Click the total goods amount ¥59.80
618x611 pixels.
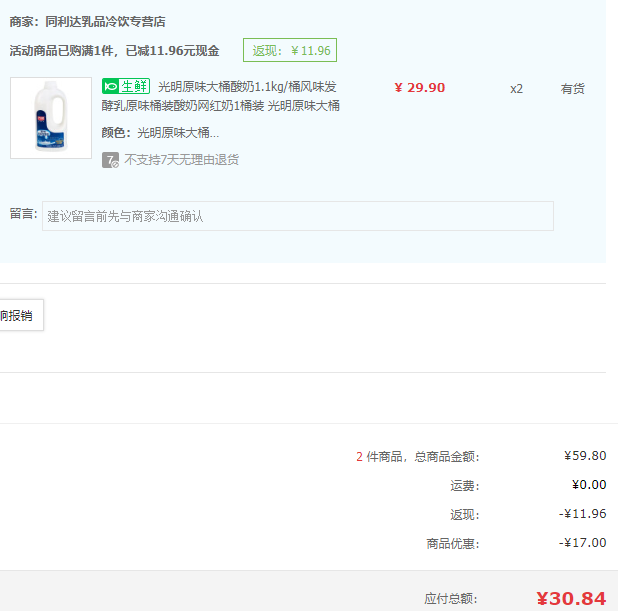pyautogui.click(x=585, y=456)
